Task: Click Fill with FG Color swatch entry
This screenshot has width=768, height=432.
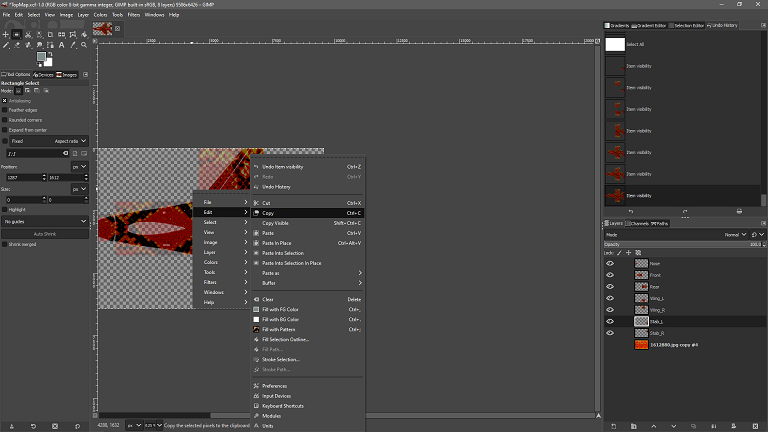Action: pos(256,309)
